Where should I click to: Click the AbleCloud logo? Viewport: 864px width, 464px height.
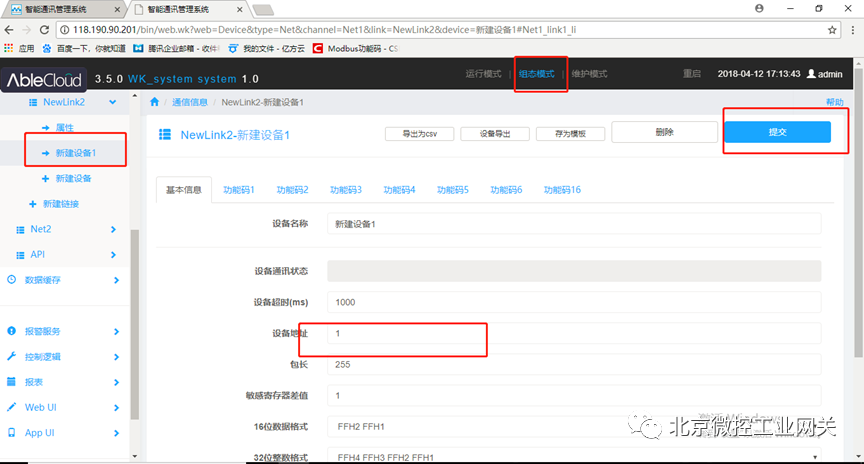(45, 79)
